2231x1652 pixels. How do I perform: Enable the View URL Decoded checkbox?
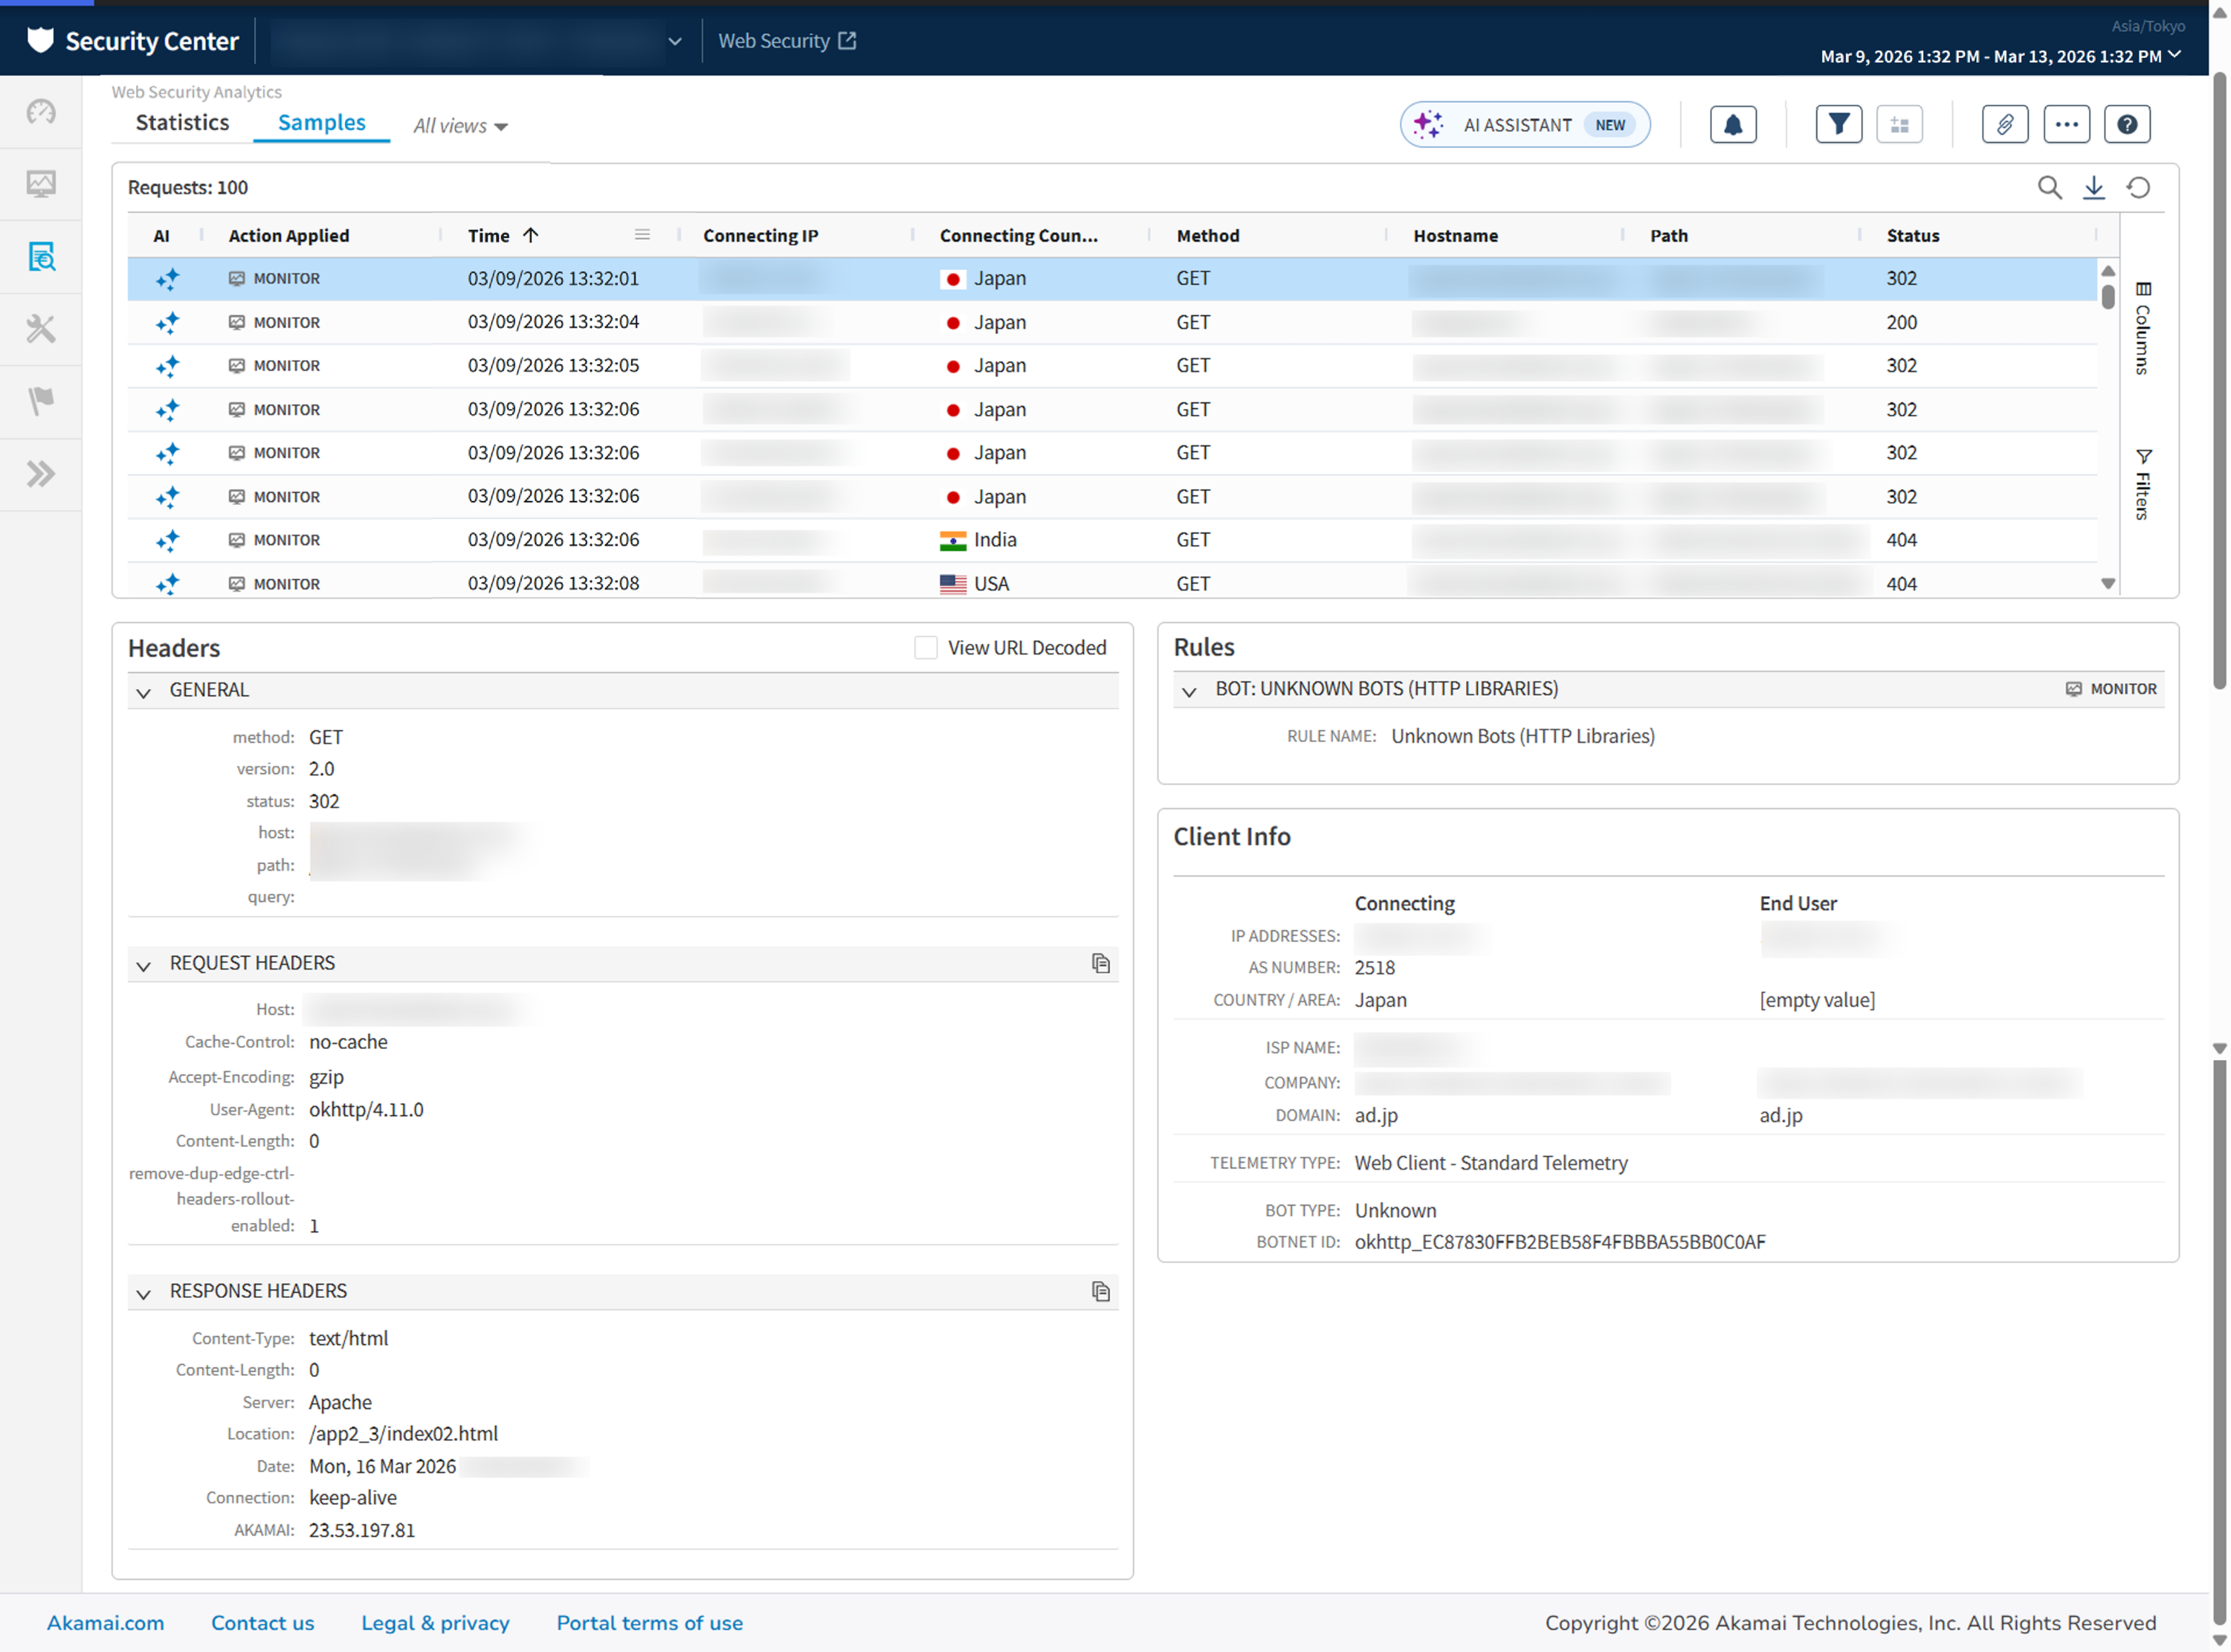click(925, 648)
